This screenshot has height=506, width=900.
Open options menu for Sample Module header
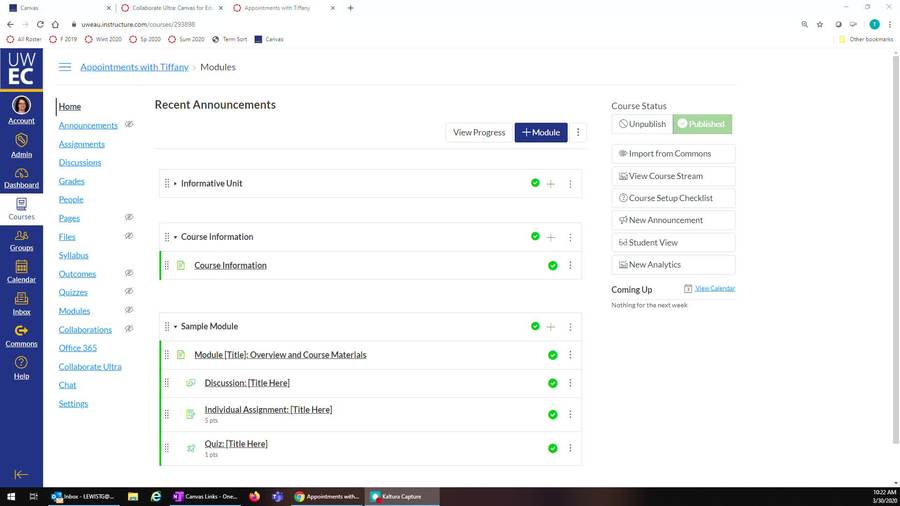[x=570, y=327]
